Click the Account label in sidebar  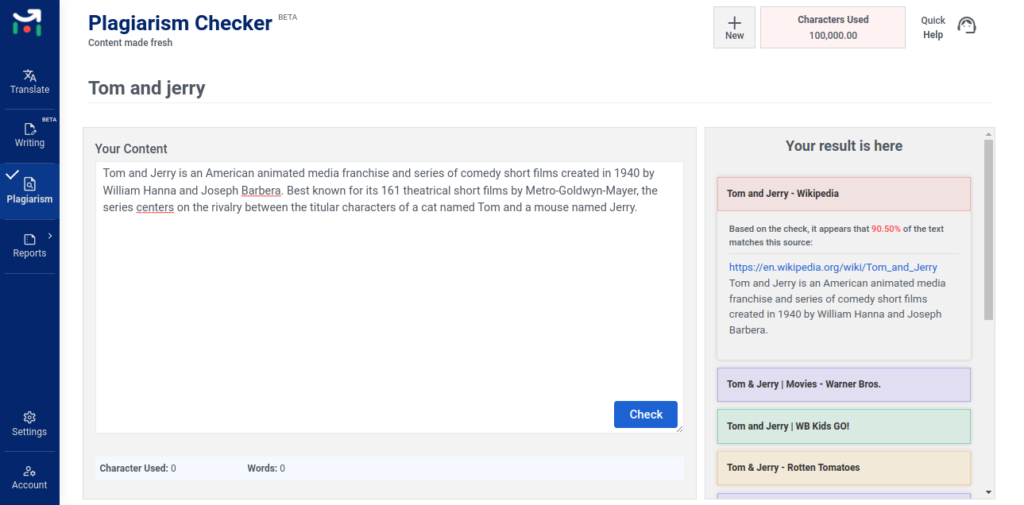tap(29, 485)
